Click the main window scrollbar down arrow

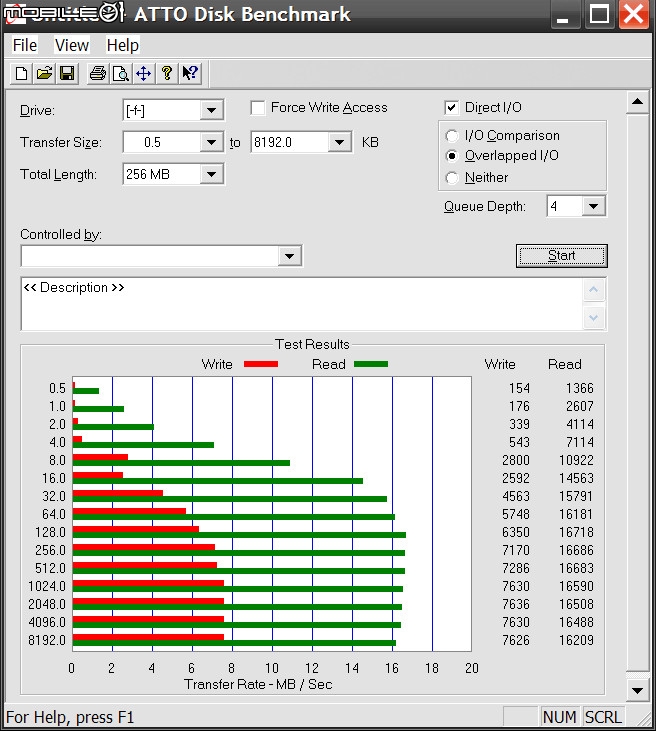(637, 690)
